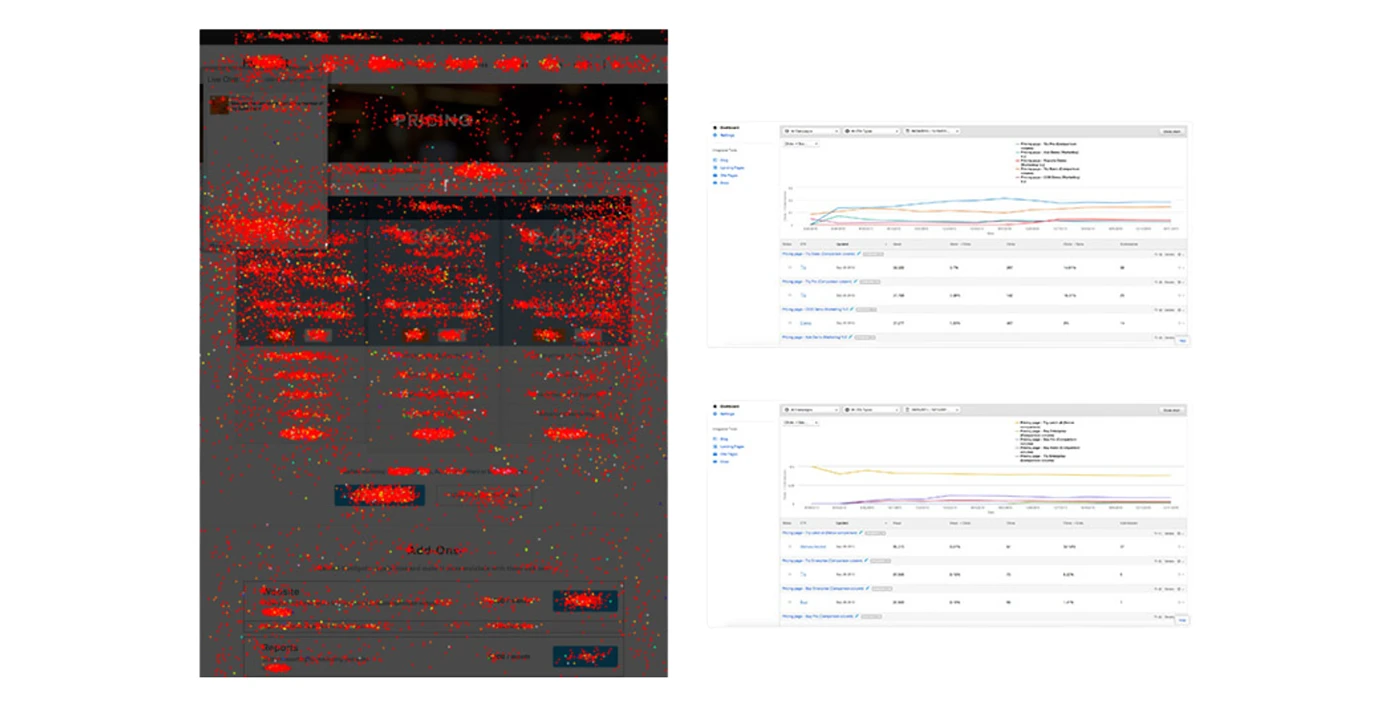Screen dimensions: 1400x708
Task: Open Settings in the upper dashboard sidebar
Action: pos(727,135)
